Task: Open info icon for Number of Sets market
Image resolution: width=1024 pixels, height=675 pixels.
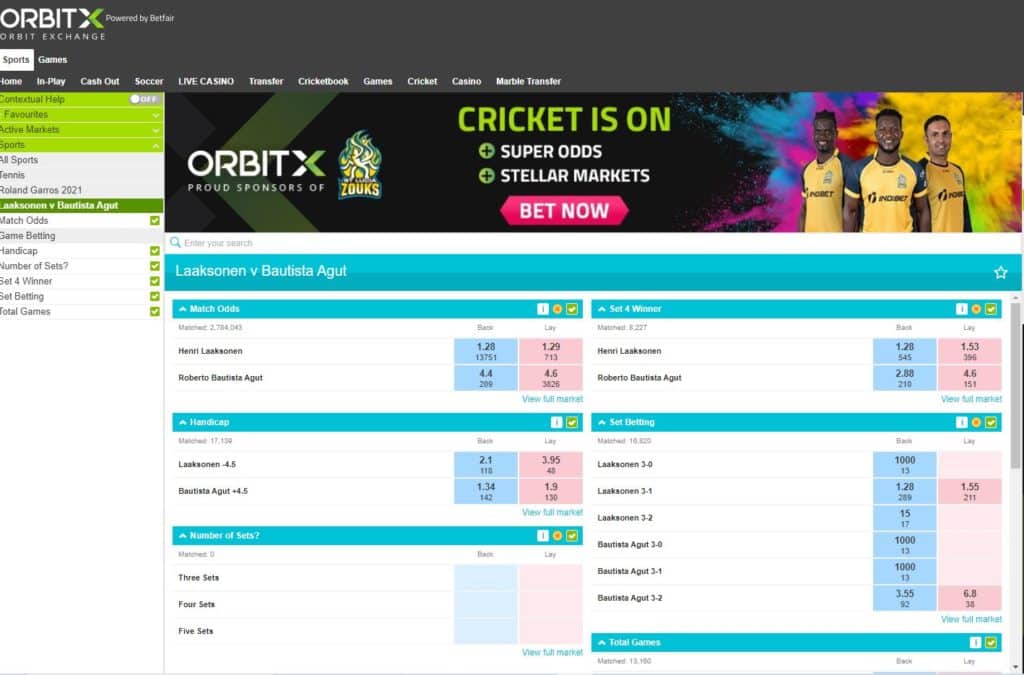Action: (543, 536)
